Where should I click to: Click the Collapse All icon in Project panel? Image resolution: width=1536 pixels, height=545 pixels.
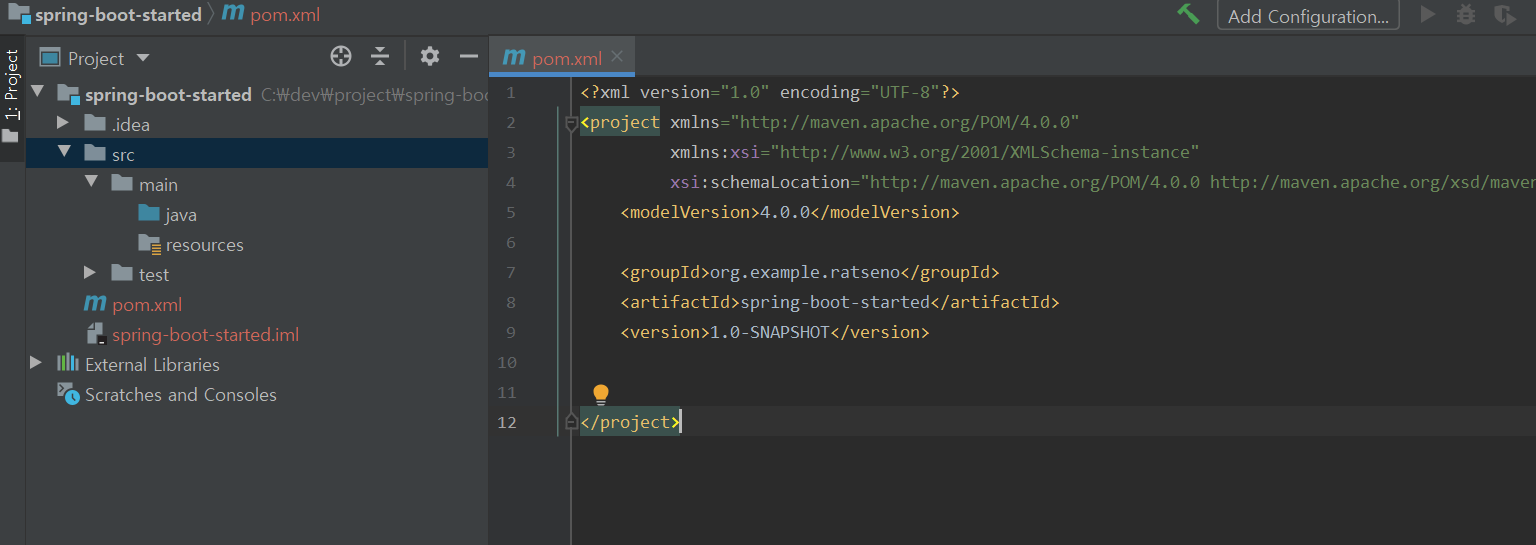click(380, 56)
